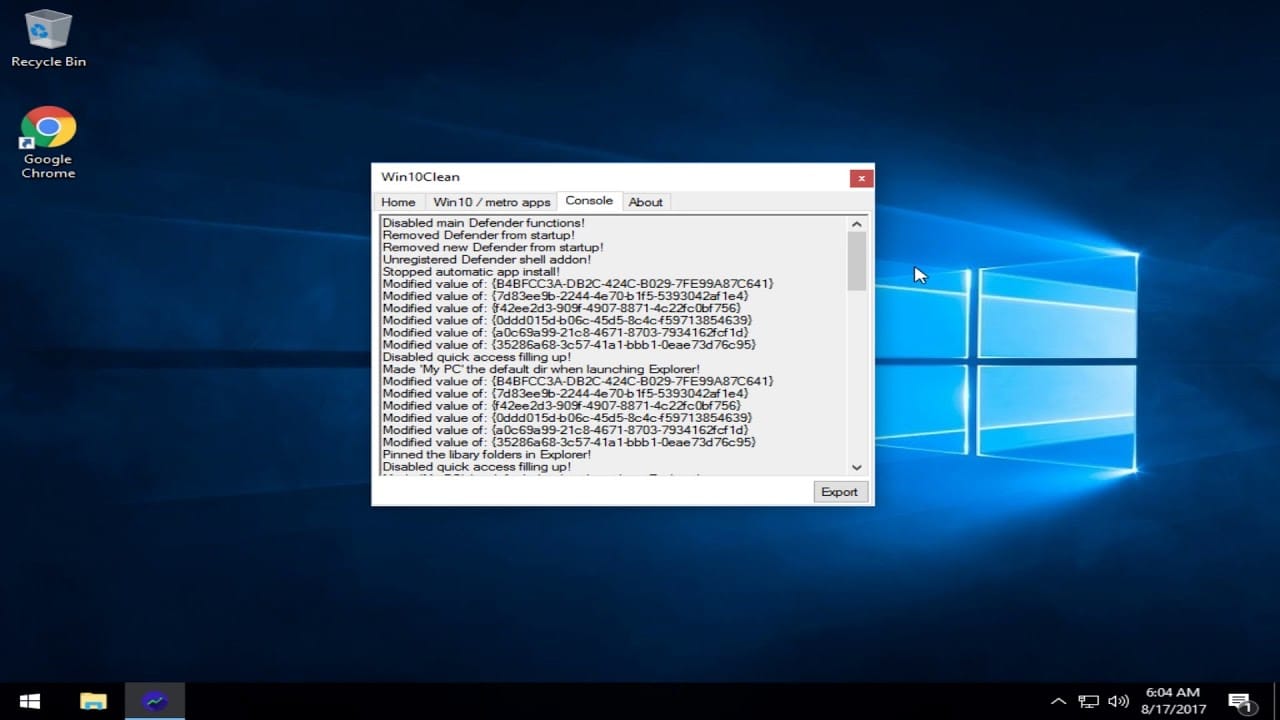Select the Win10Clean taskbar icon

pos(155,701)
